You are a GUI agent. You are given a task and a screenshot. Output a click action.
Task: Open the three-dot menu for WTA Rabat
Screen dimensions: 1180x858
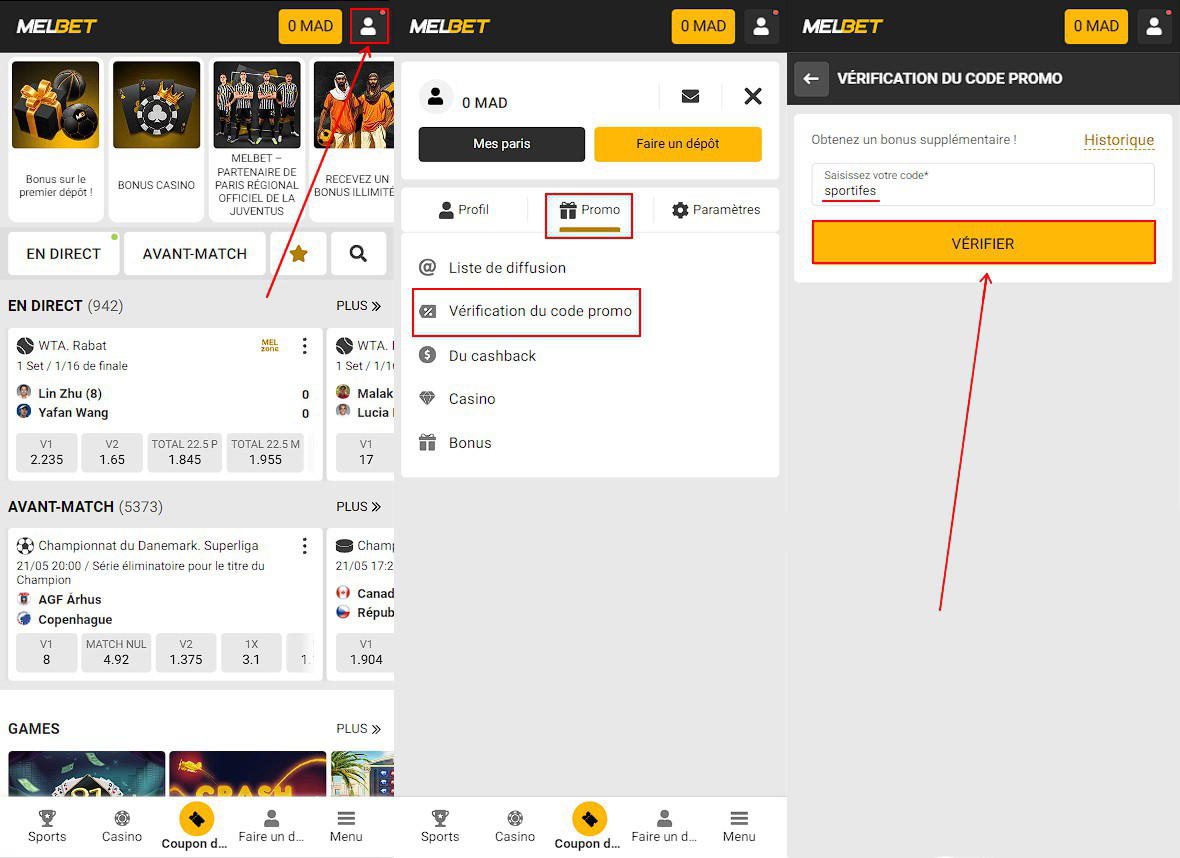[x=305, y=345]
